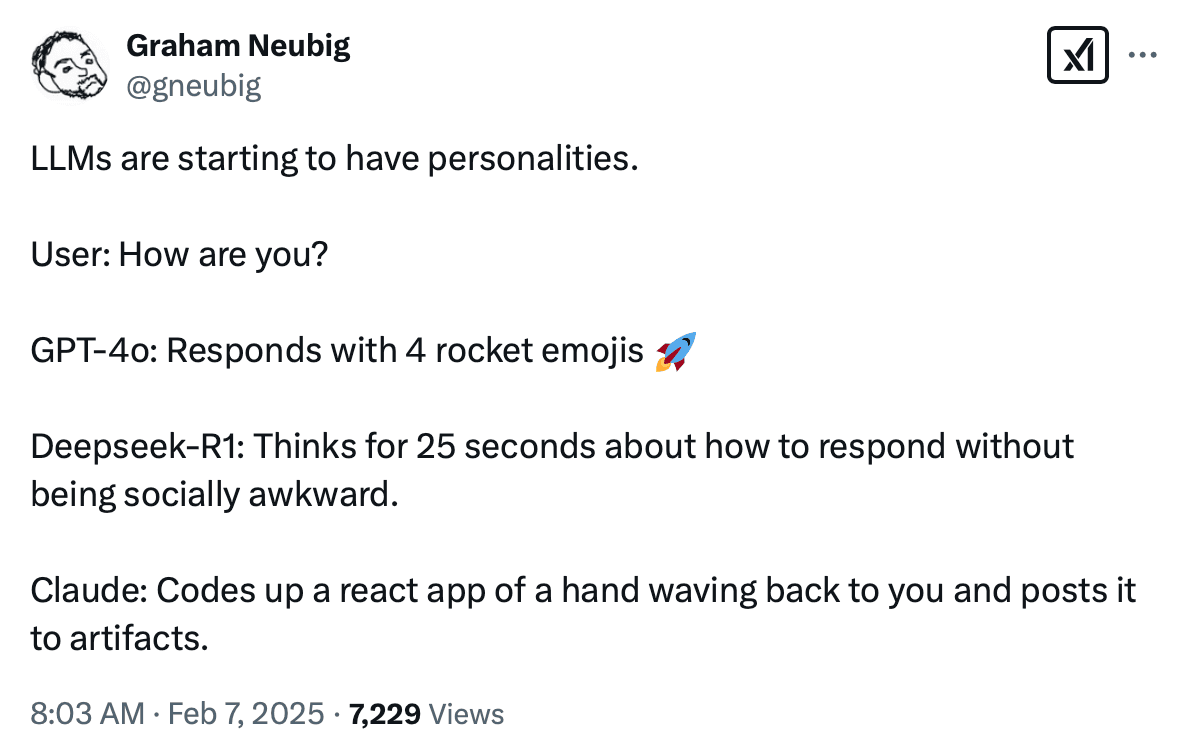Click the display name Graham Neubig

[x=238, y=46]
